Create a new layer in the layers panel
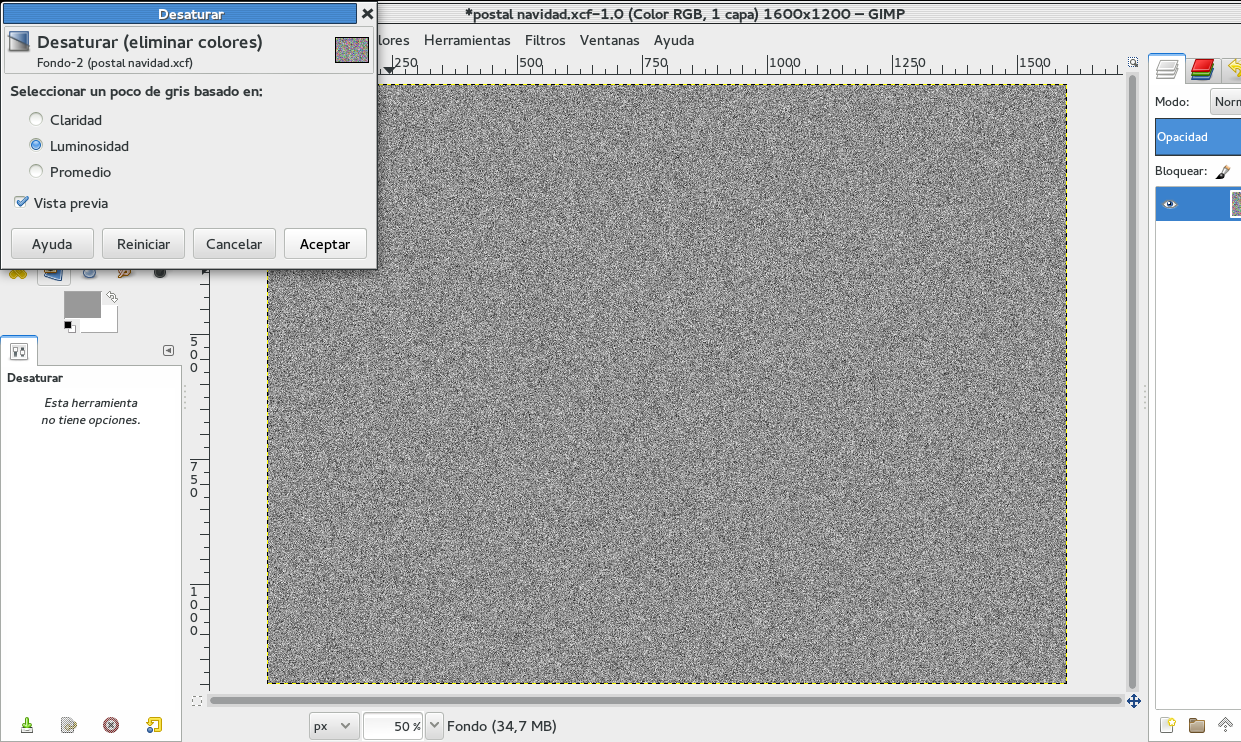Screen dimensions: 1241x742 pyautogui.click(x=1166, y=725)
